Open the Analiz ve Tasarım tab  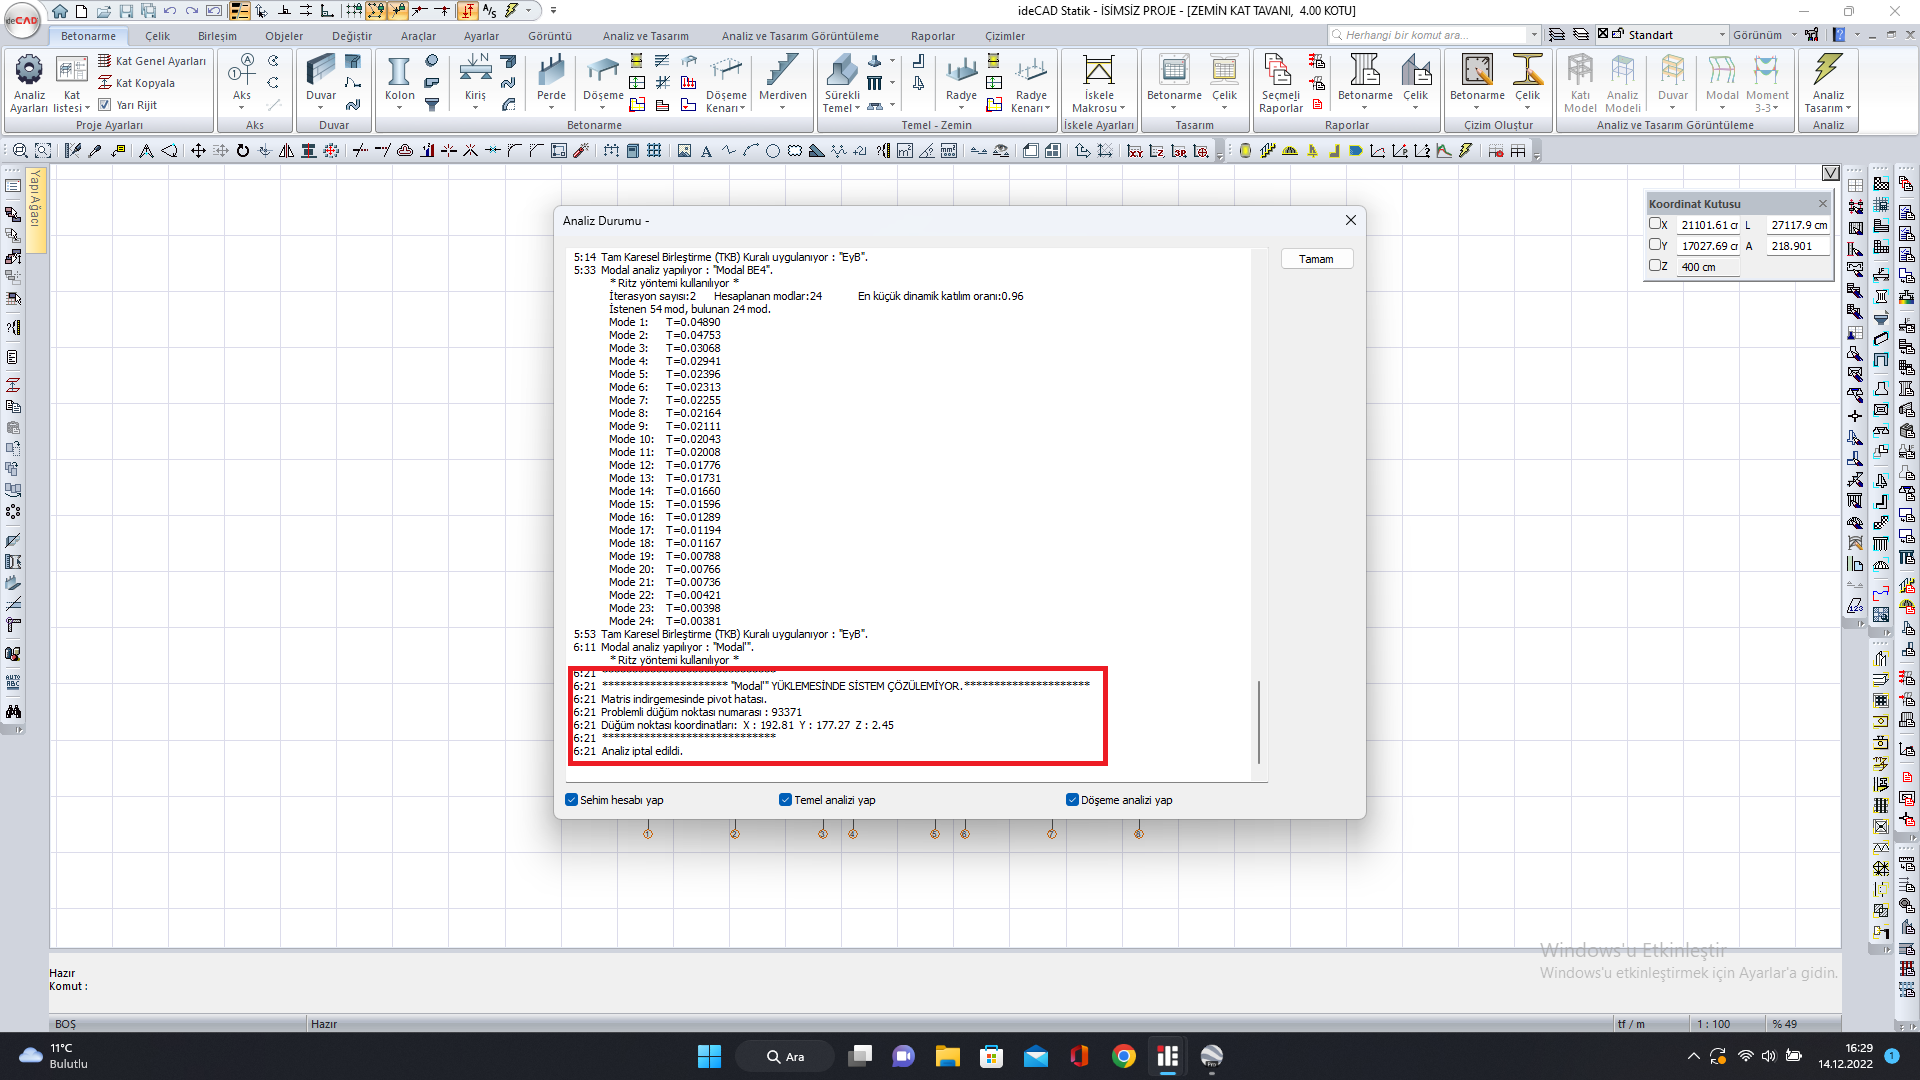[645, 36]
